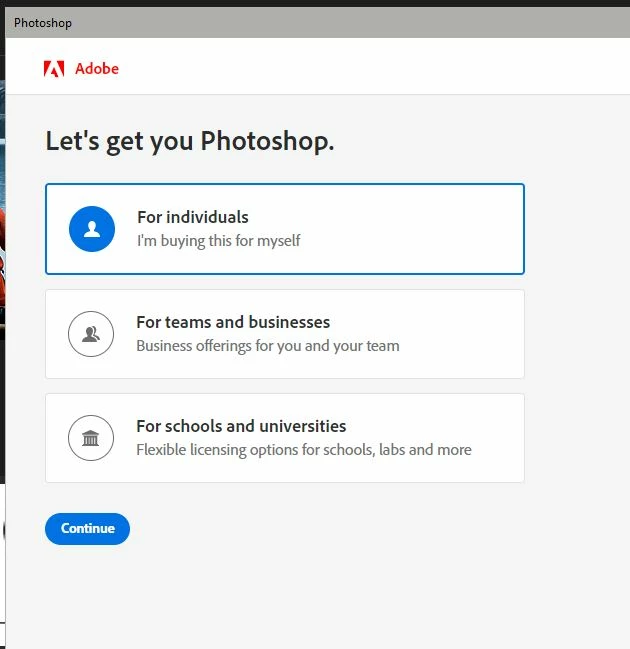Choose the For teams and businesses card

click(x=285, y=334)
